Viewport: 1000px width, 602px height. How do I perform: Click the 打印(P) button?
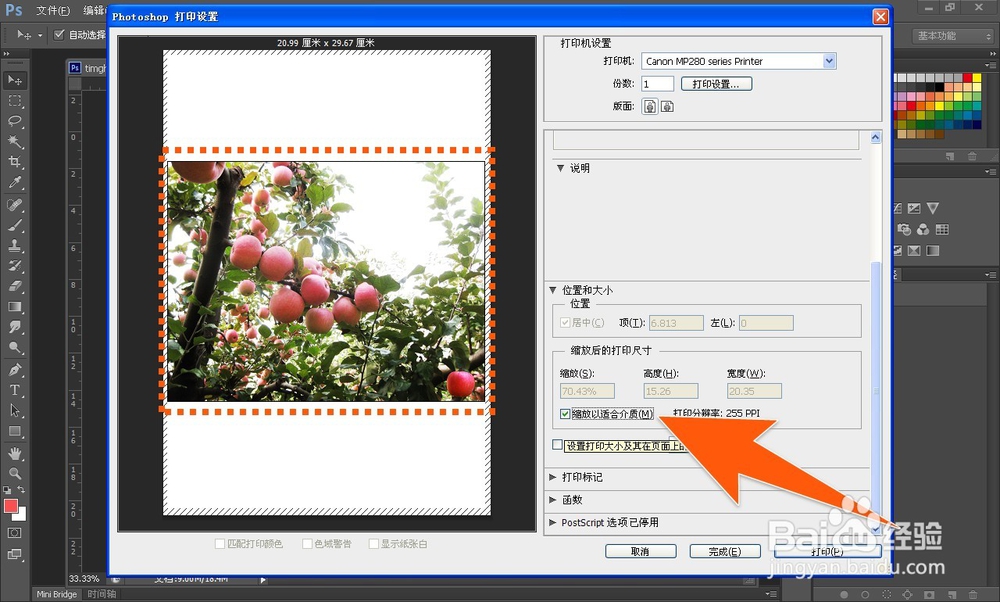827,552
